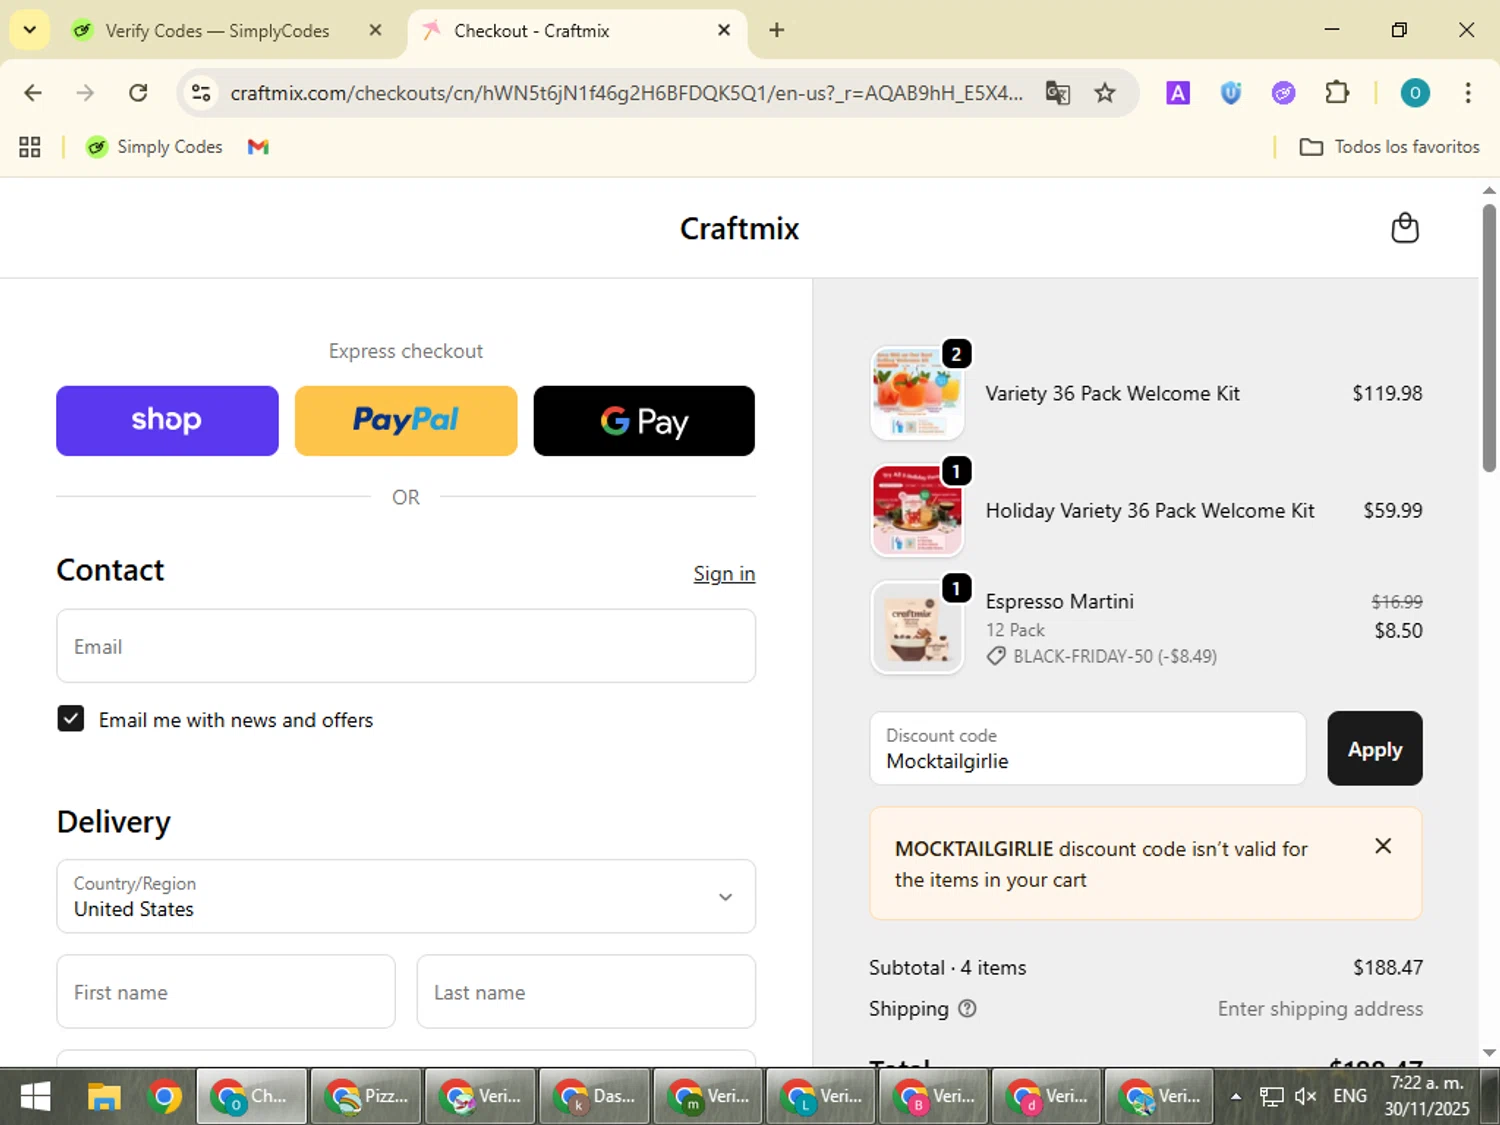This screenshot has height=1125, width=1500.
Task: Apply the discount code
Action: [x=1374, y=749]
